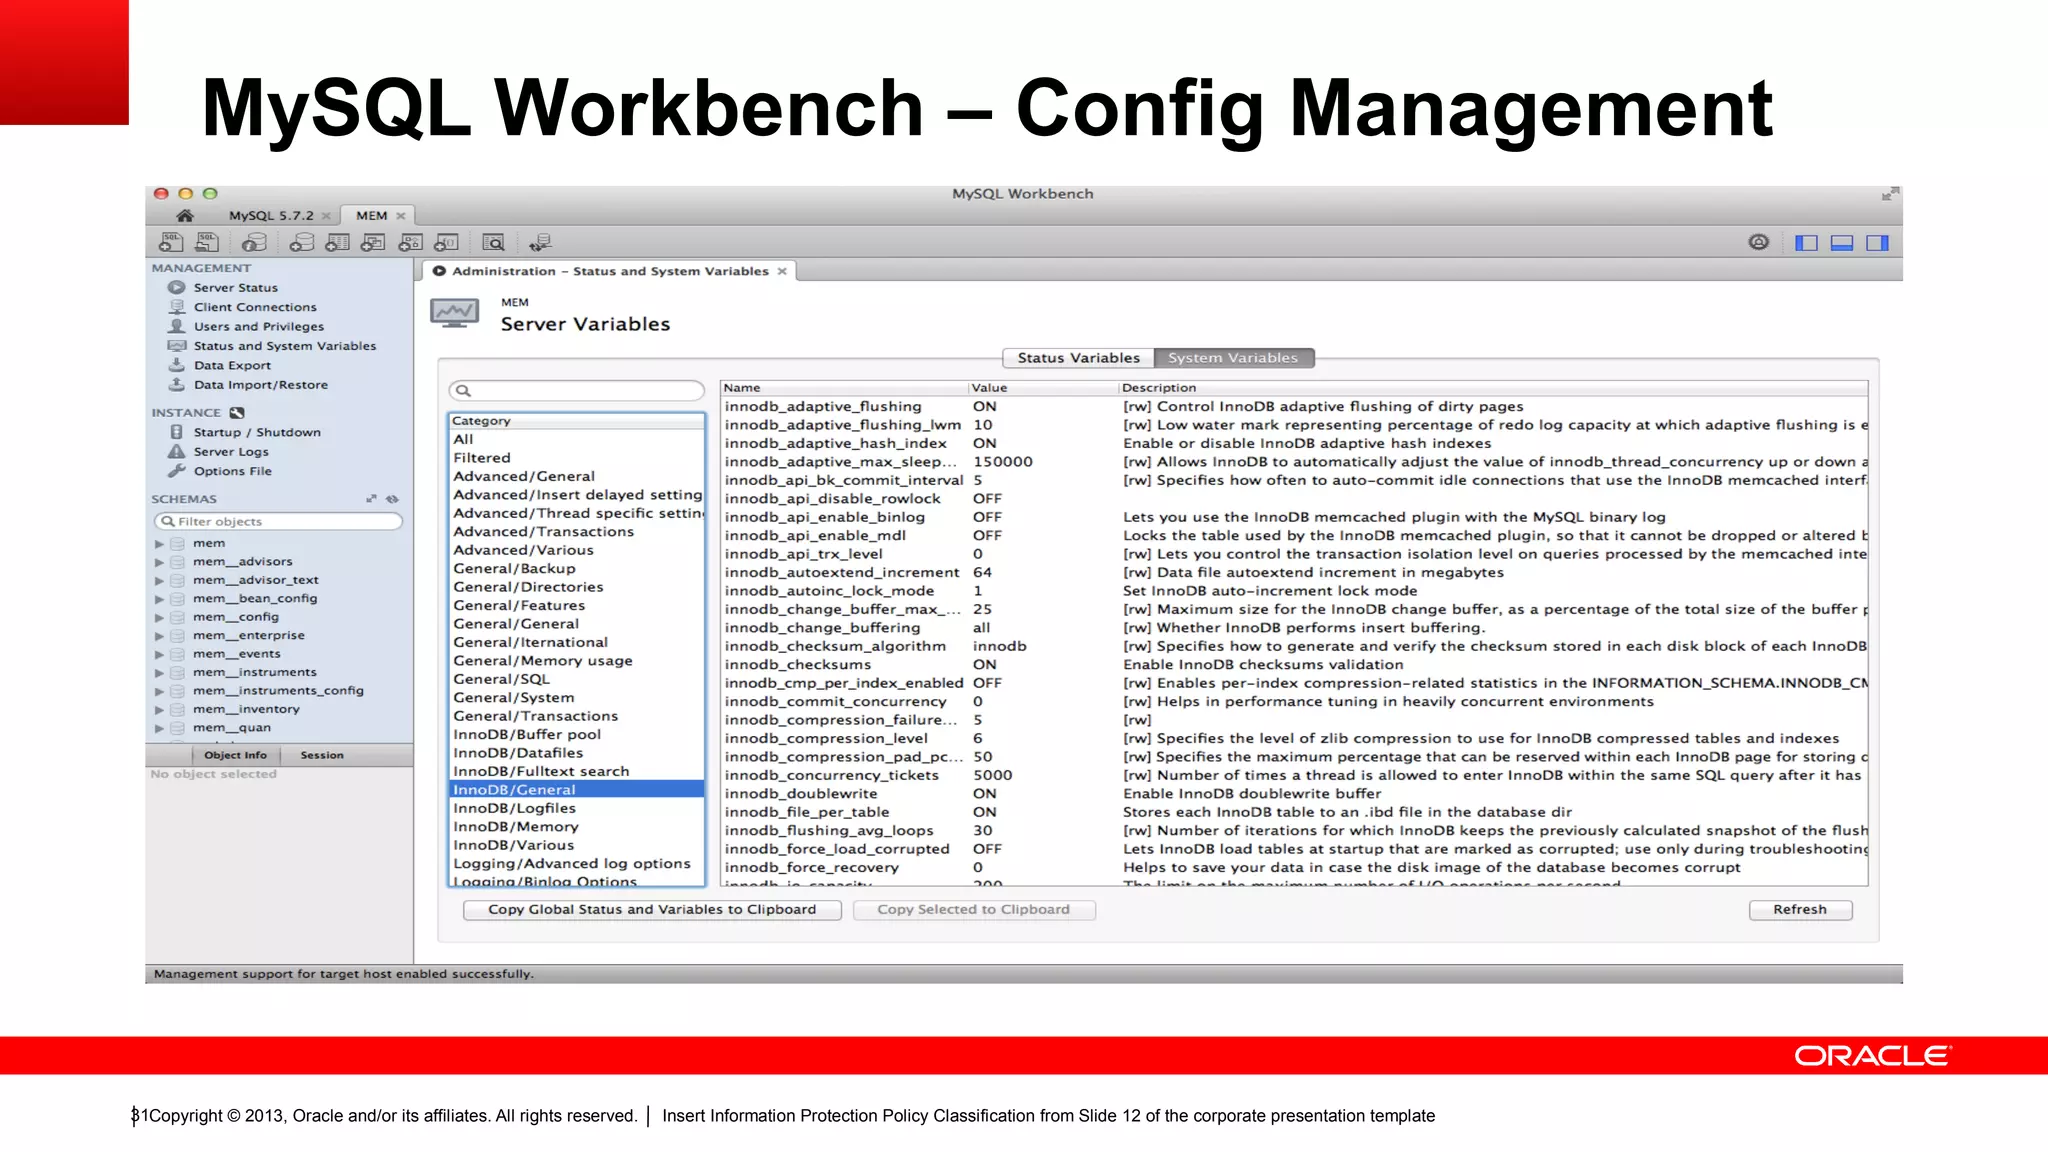Switch to the MySQL 5.7.2 connection tab
This screenshot has height=1152, width=2048.
pyautogui.click(x=271, y=215)
